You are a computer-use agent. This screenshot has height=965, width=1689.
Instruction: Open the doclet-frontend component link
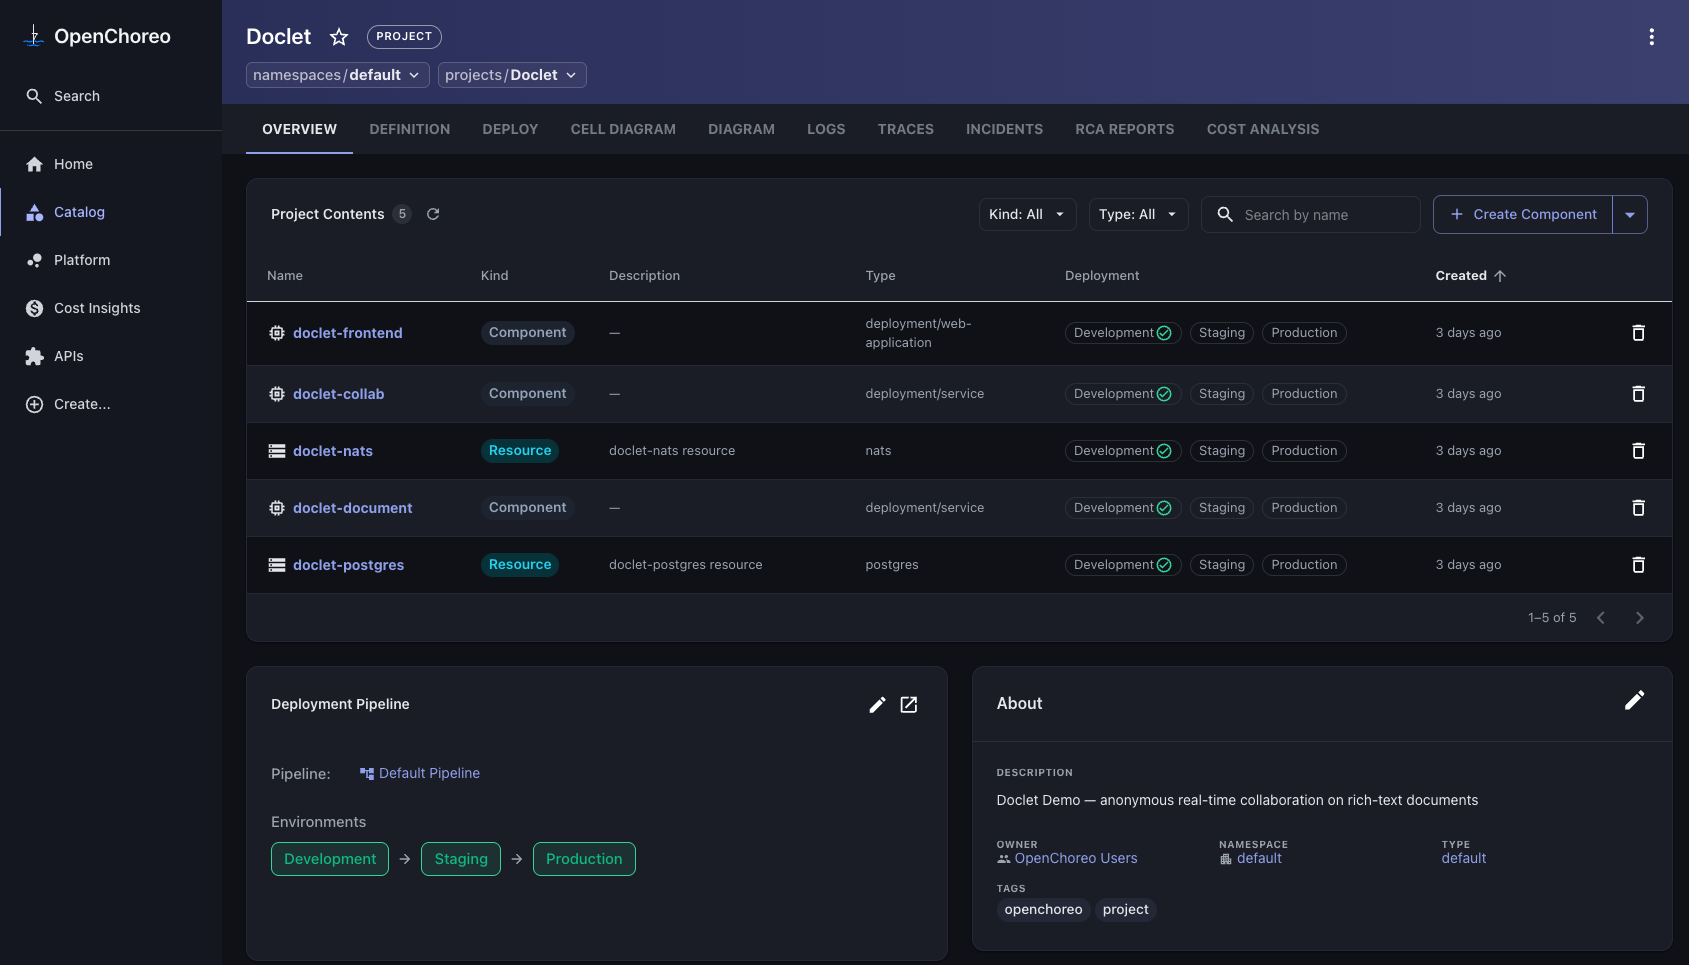pyautogui.click(x=348, y=333)
